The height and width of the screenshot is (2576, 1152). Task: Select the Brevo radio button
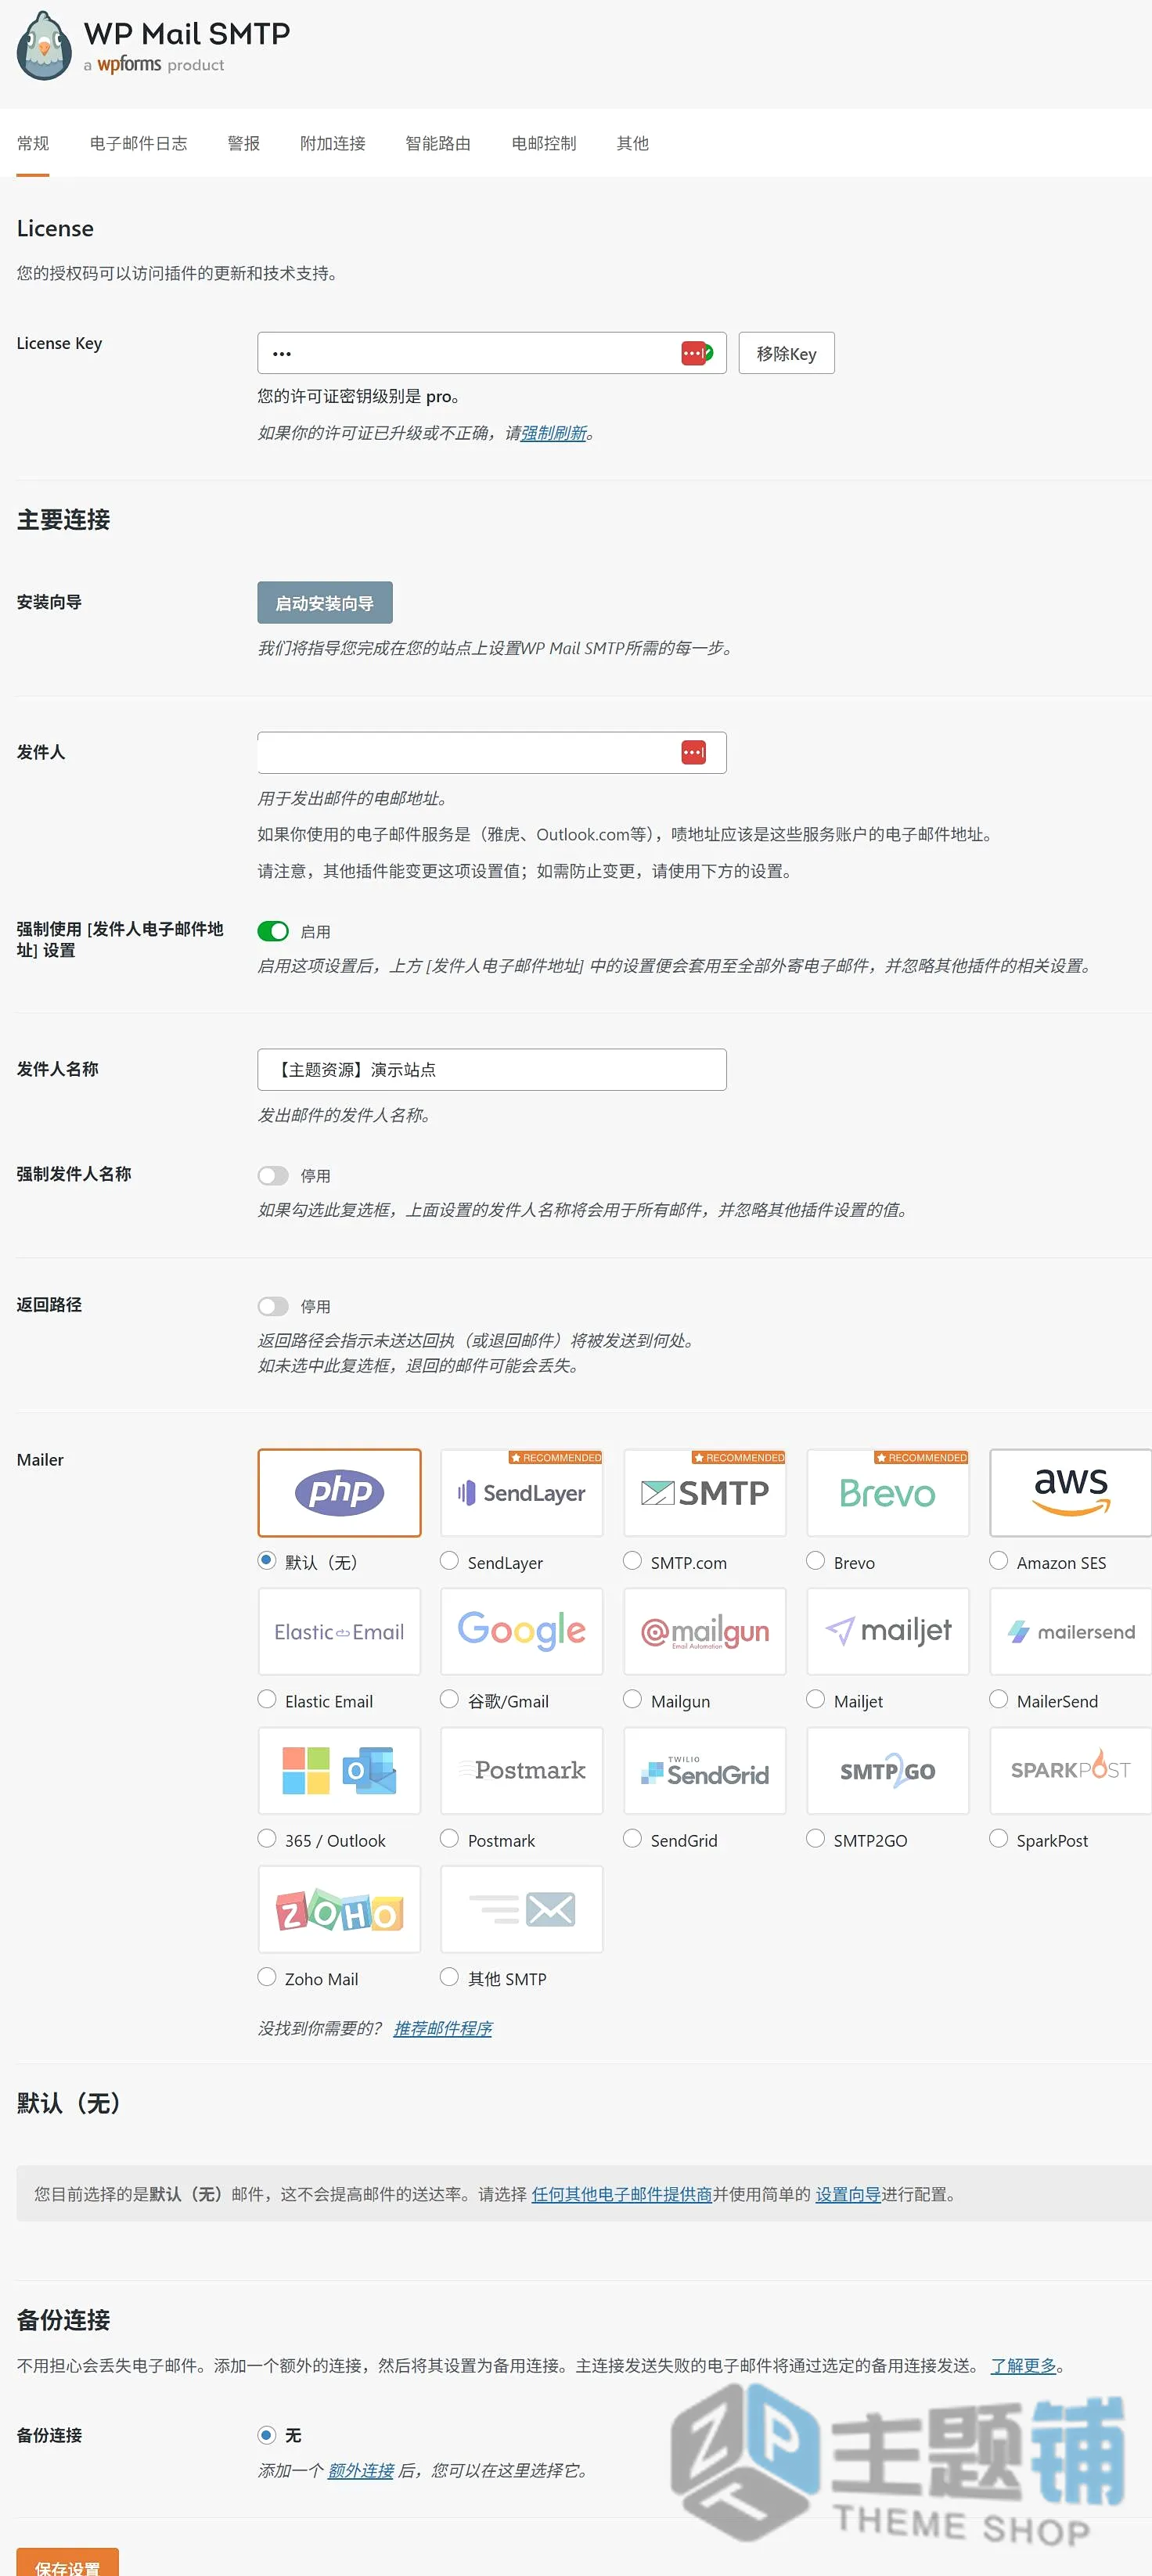pos(816,1560)
